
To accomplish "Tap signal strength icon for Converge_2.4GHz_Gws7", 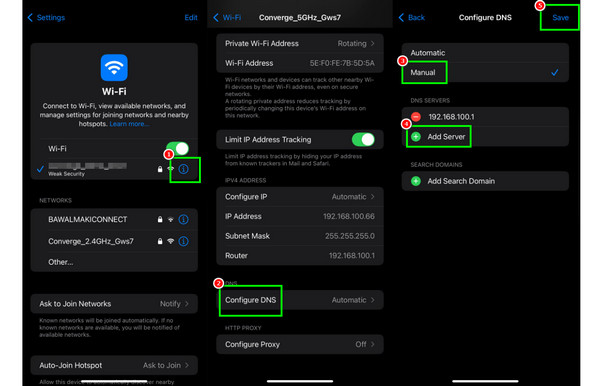I will coord(171,241).
